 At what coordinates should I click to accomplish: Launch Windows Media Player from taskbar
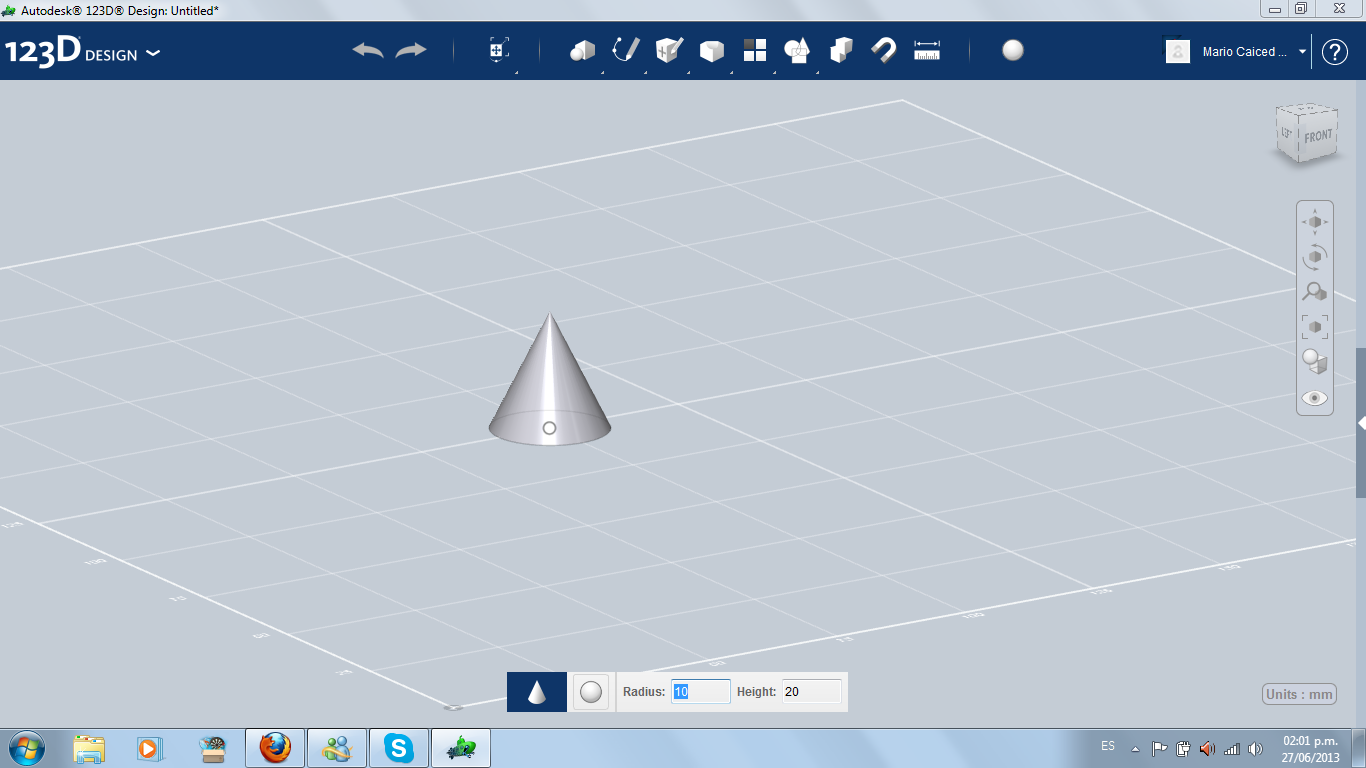click(149, 748)
